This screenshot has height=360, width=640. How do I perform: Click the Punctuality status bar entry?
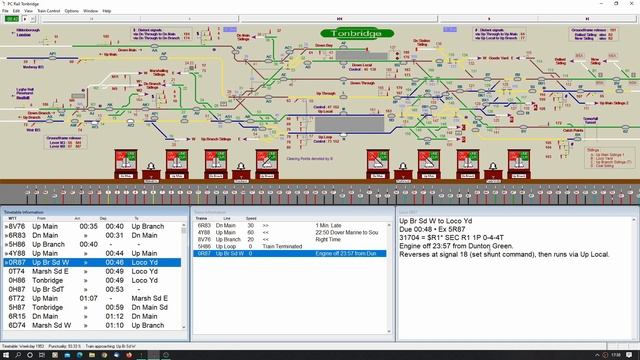pos(64,346)
